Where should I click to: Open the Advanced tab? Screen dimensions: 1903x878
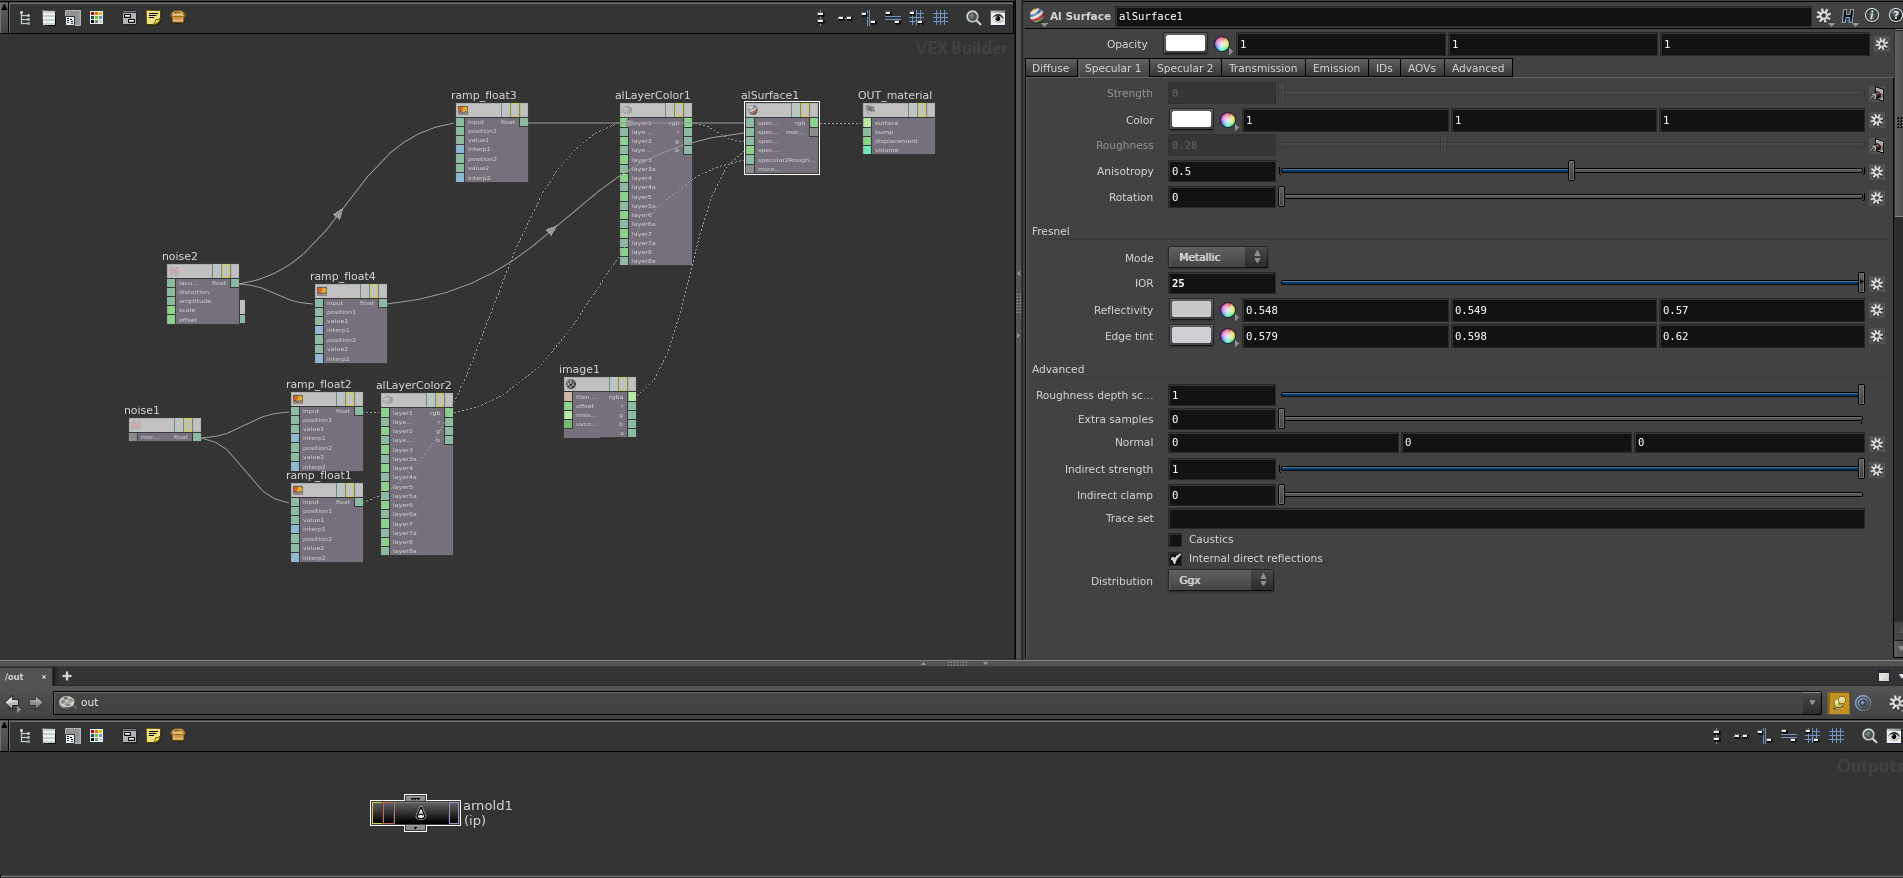point(1477,68)
